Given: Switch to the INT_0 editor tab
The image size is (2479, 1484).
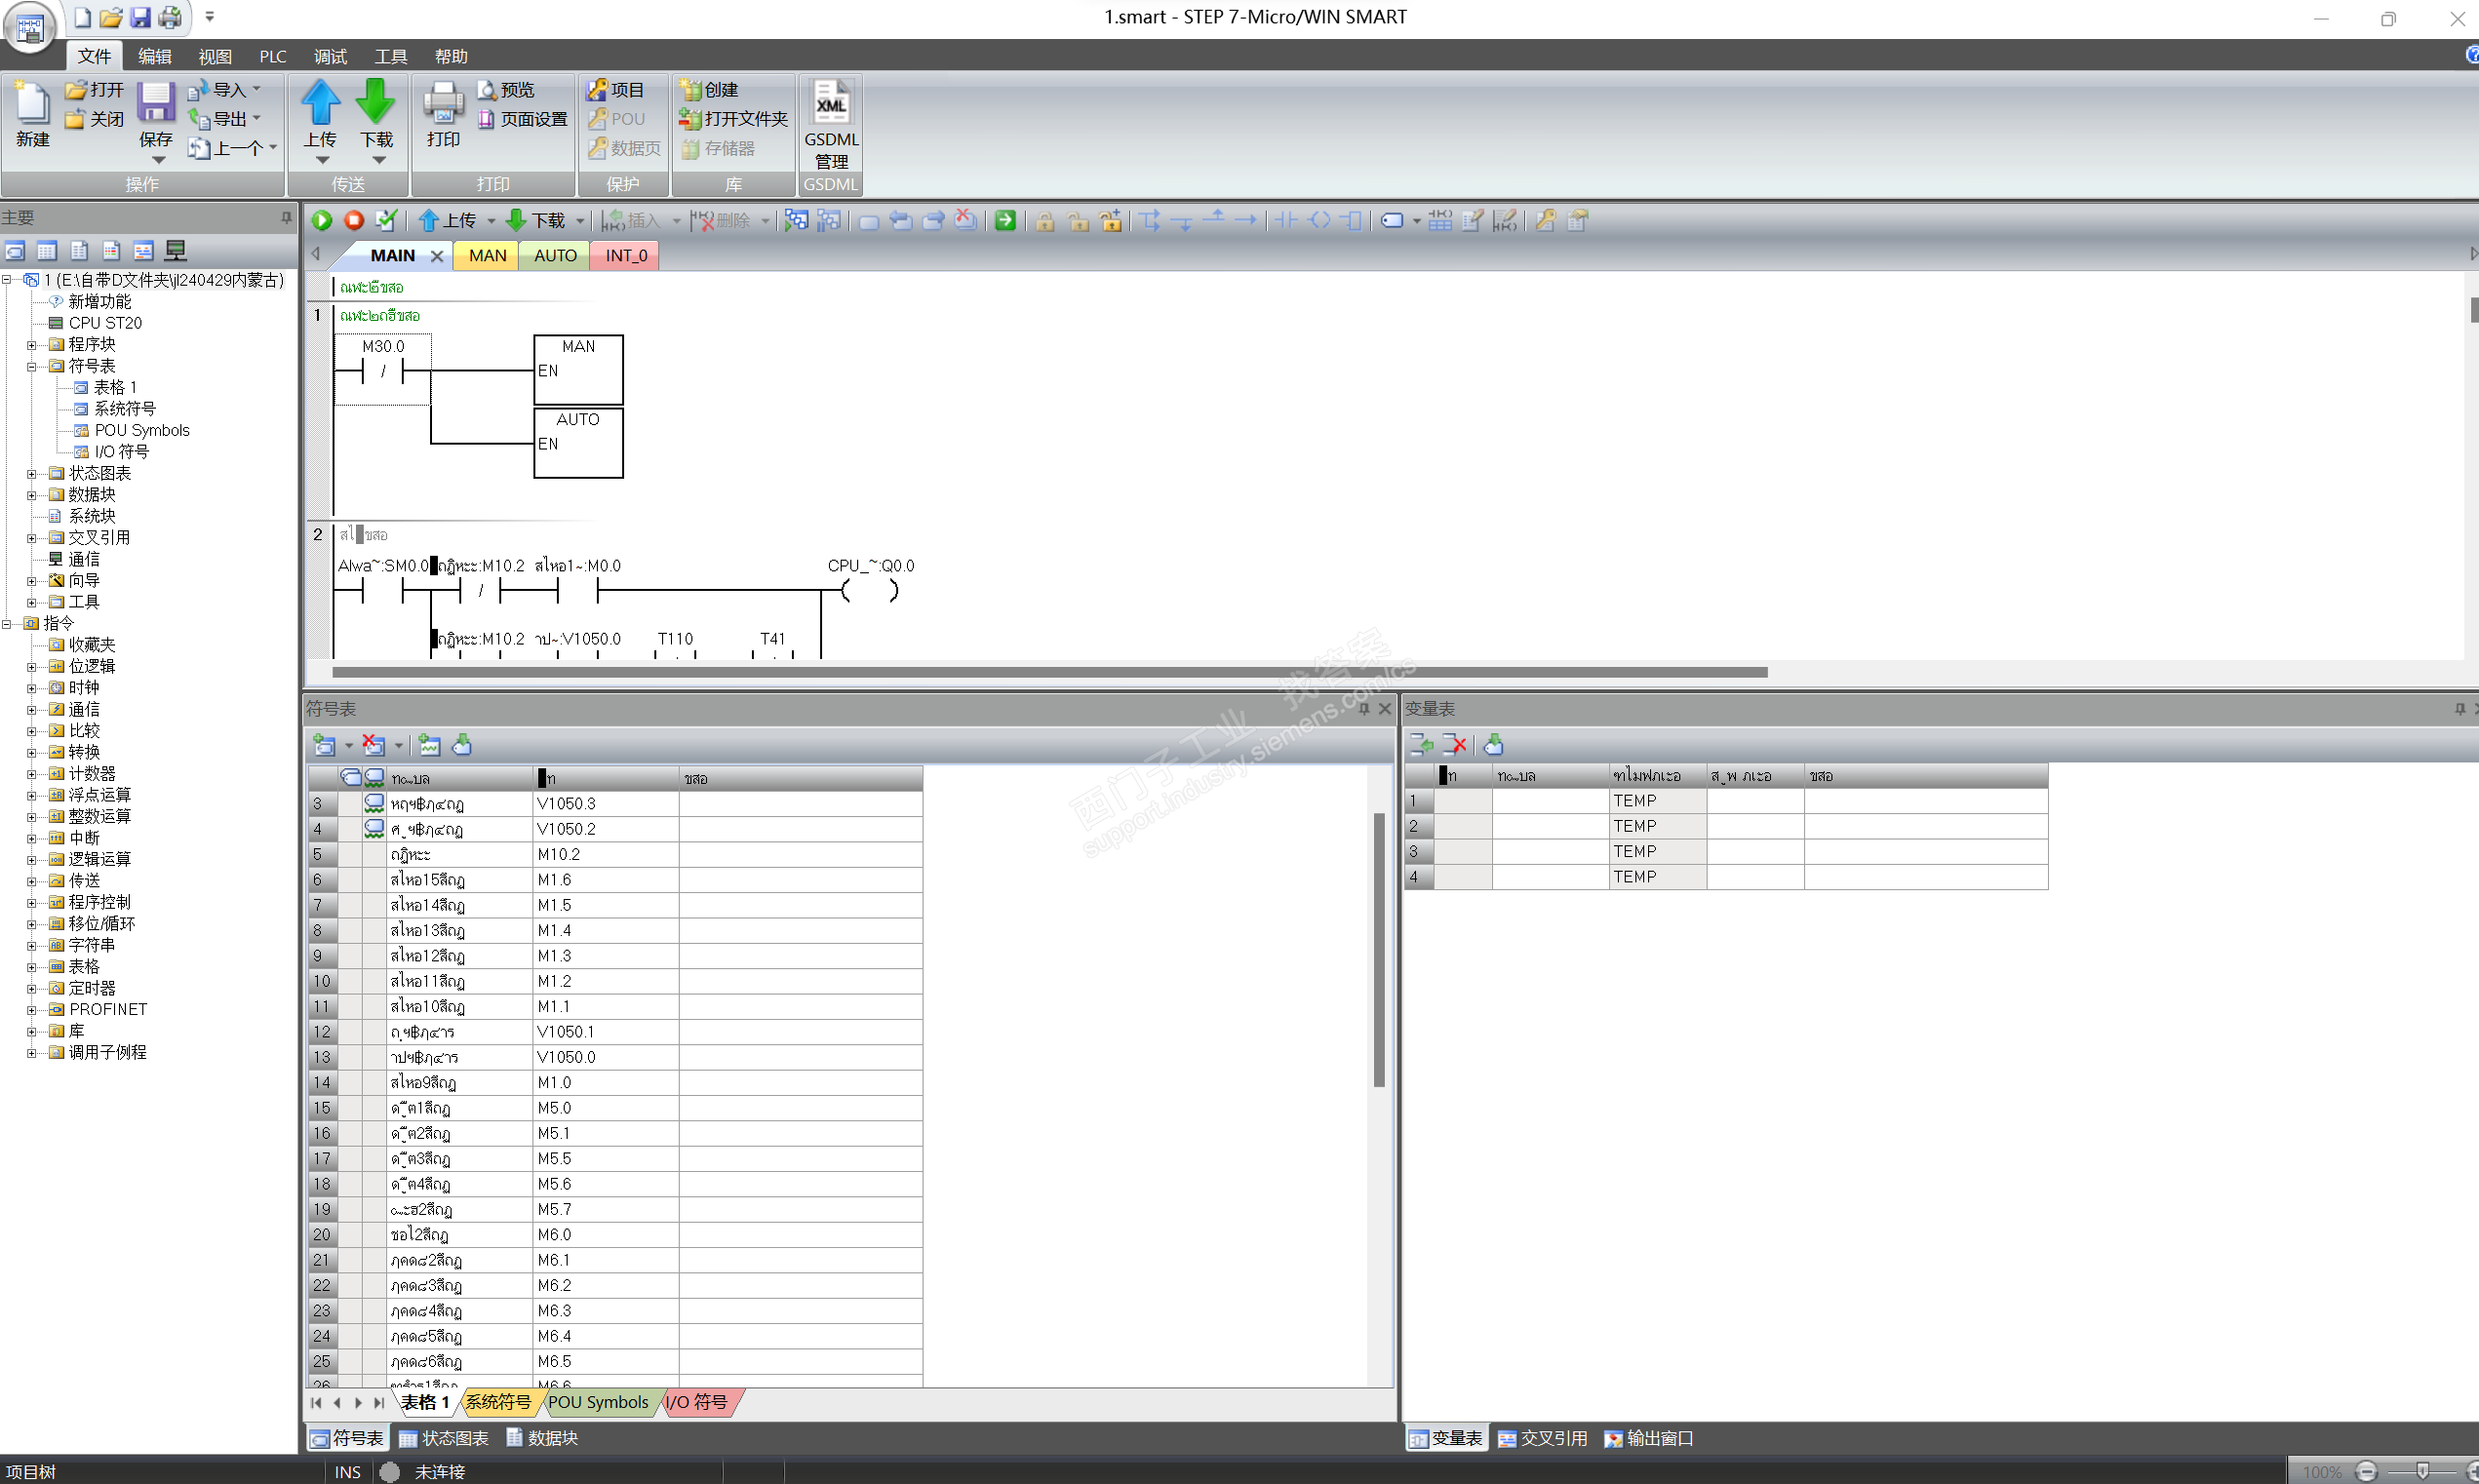Looking at the screenshot, I should (626, 256).
